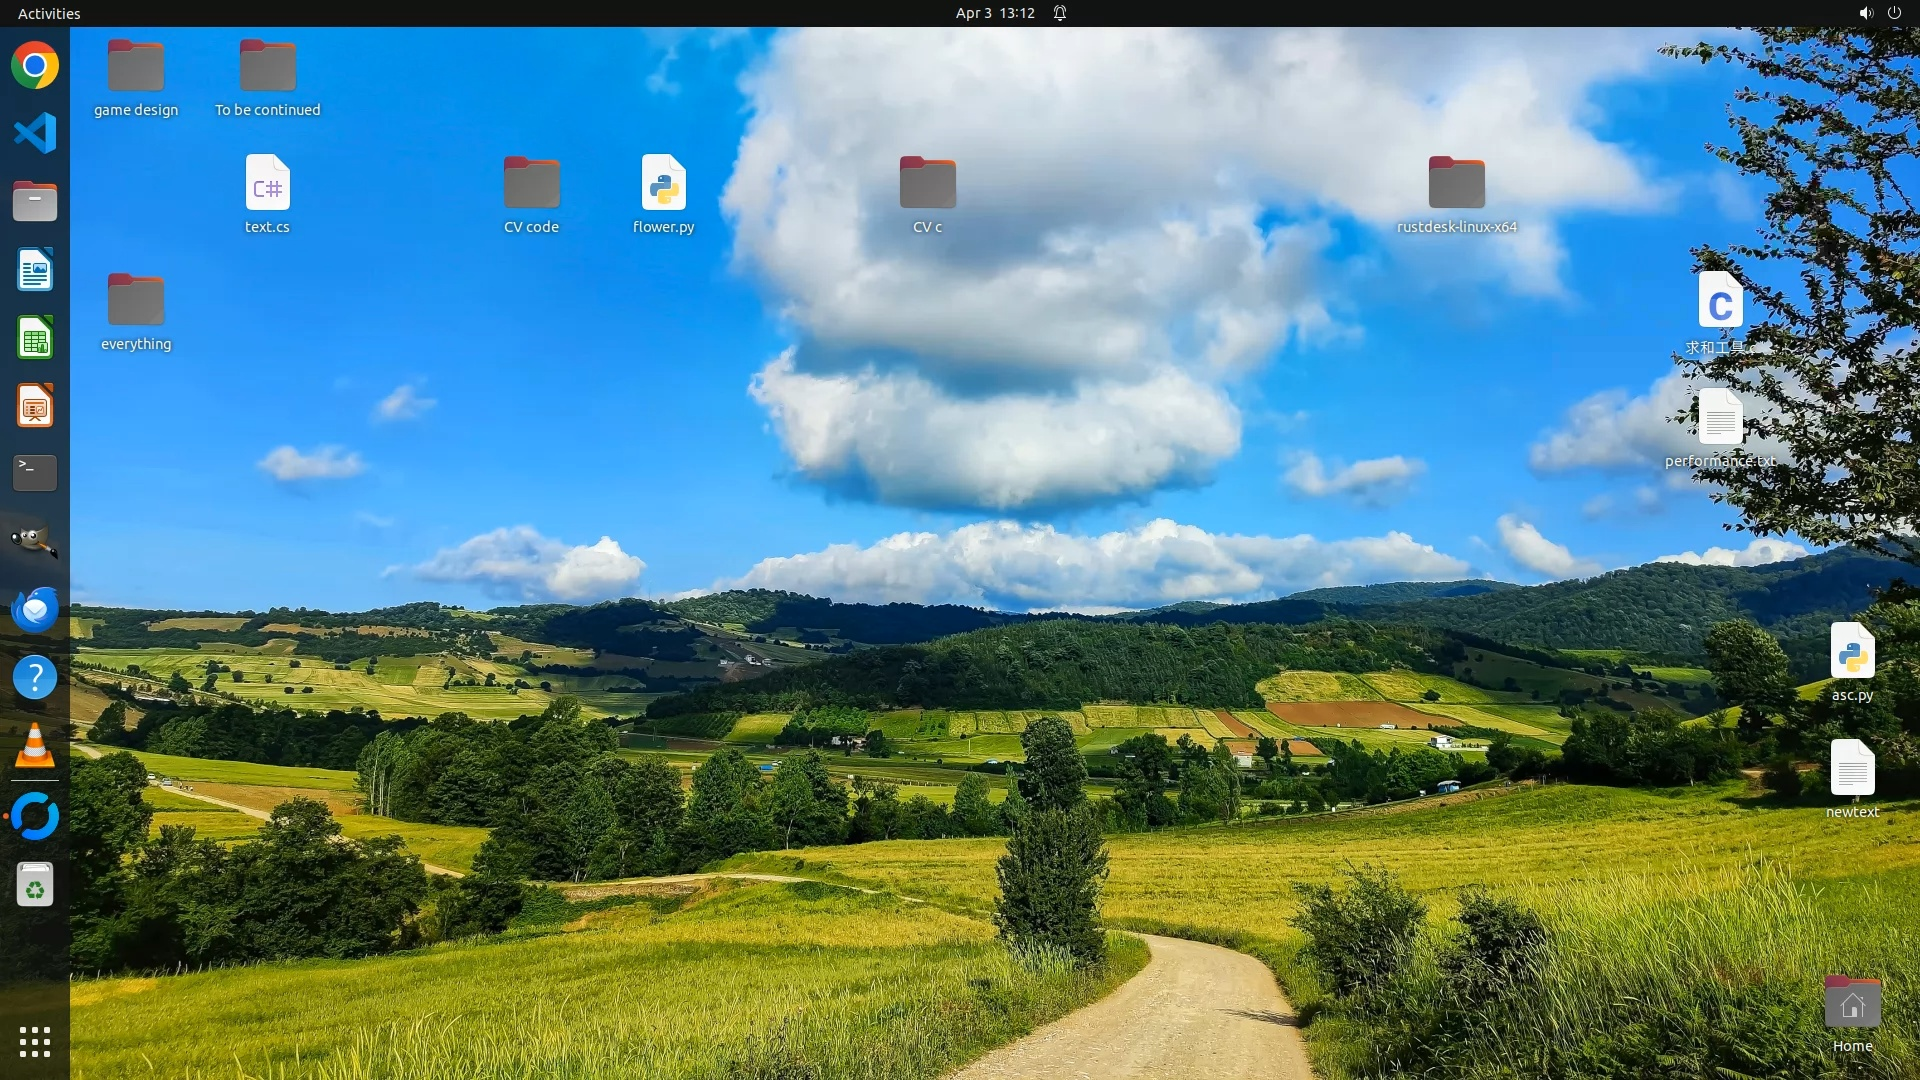Open the Terminal from the dock
Viewport: 1920px width, 1080px height.
35,473
